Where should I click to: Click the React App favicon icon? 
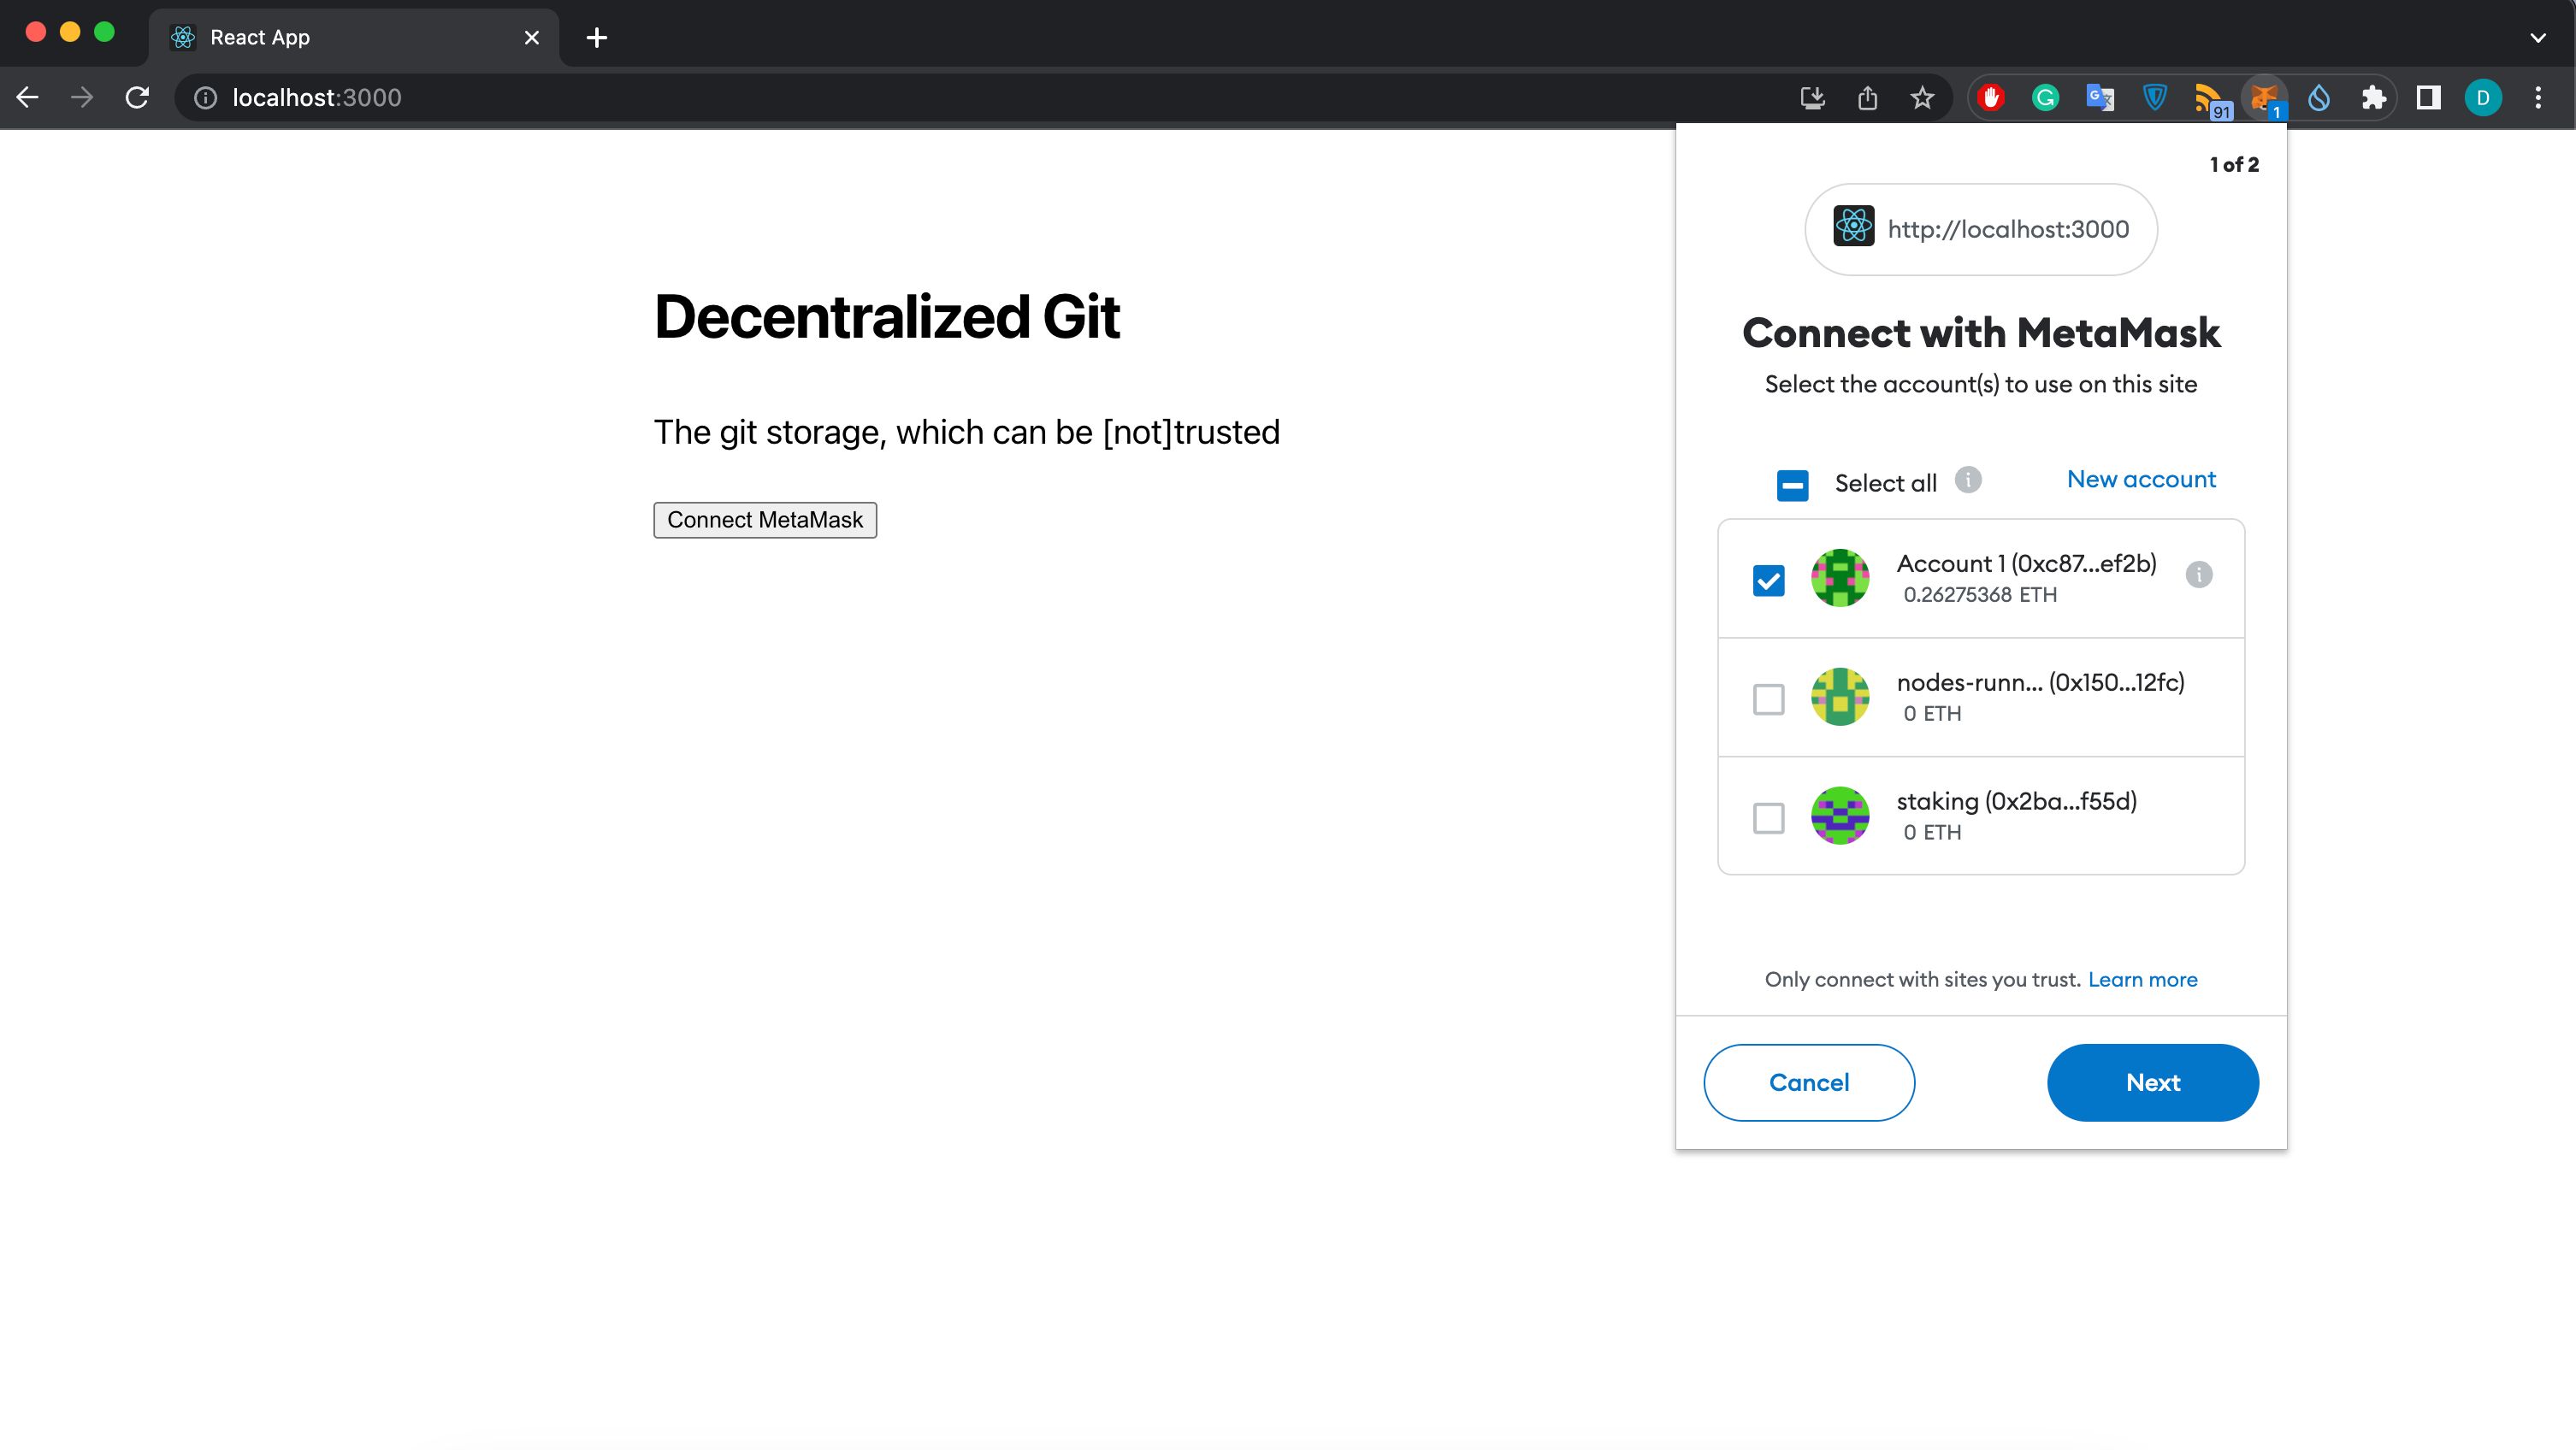pyautogui.click(x=182, y=37)
